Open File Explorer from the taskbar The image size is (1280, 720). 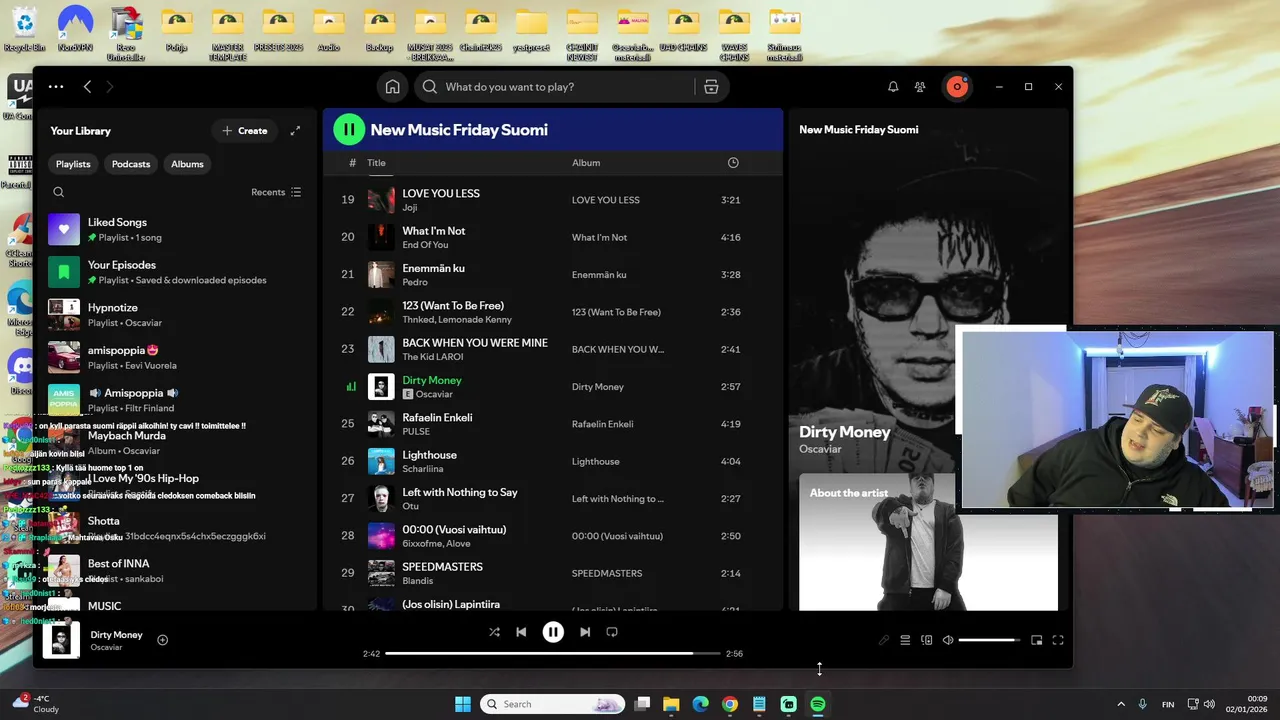(x=671, y=704)
